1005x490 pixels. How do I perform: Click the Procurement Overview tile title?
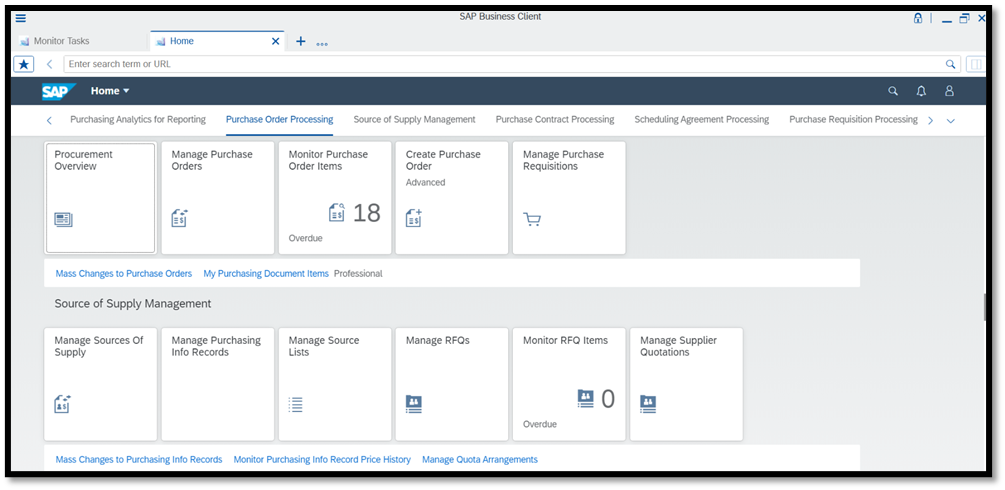point(83,160)
